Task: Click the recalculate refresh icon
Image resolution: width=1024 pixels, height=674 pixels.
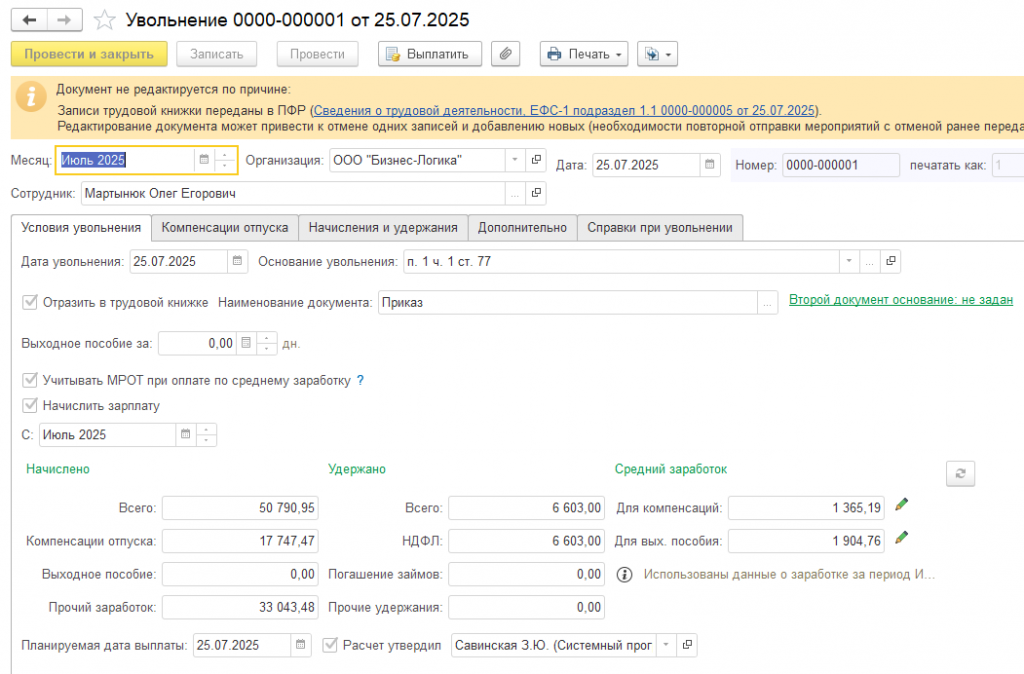Action: pos(960,473)
